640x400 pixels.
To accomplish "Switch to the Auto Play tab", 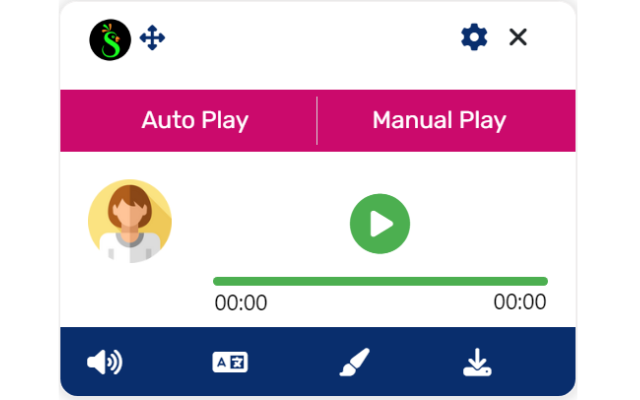I will [x=195, y=121].
